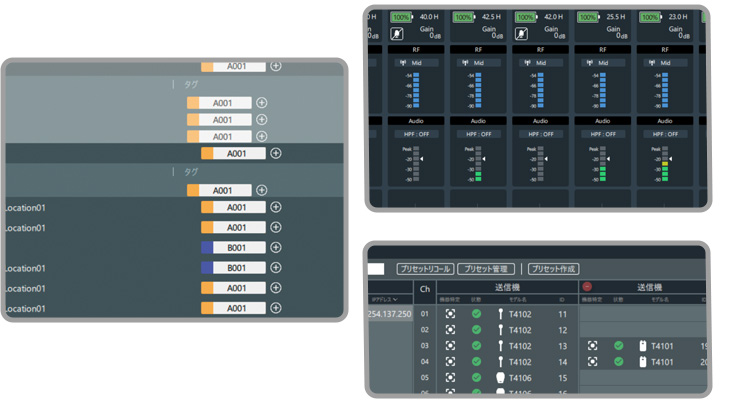Click identify icon of T4101 on channel 03 row
The height and width of the screenshot is (400, 734).
[593, 346]
